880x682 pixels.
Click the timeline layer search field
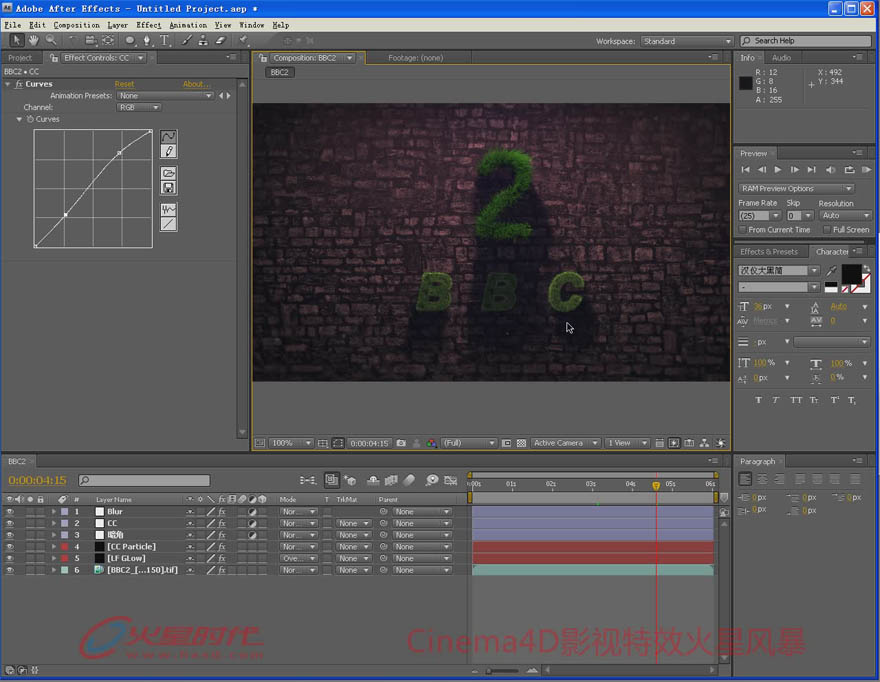click(144, 480)
